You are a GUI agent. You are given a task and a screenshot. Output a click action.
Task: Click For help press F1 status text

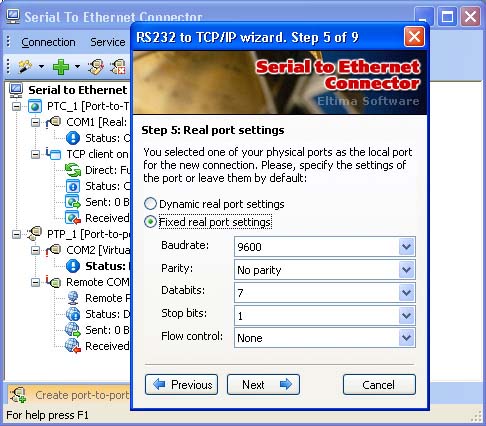point(47,415)
